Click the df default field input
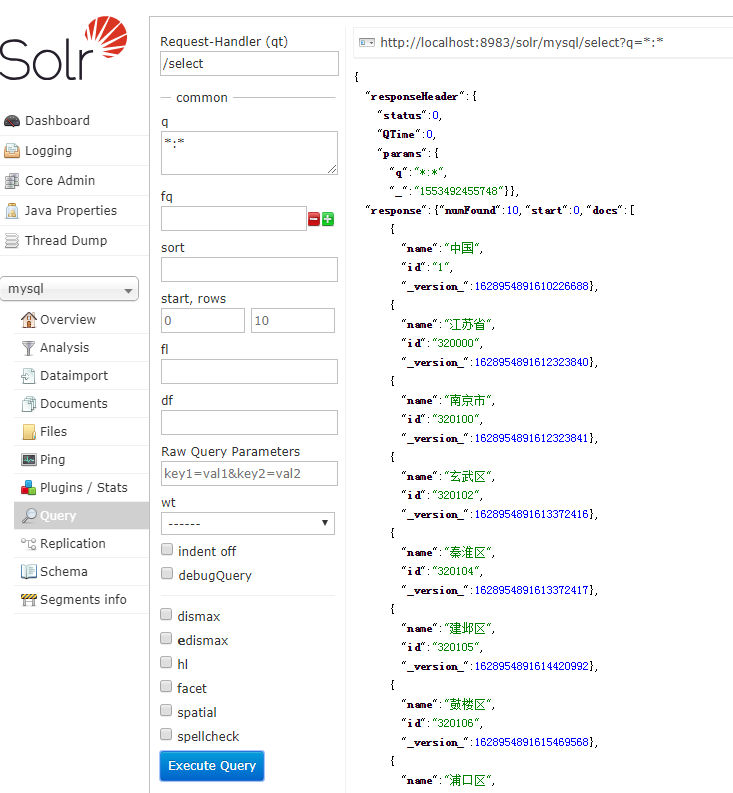Viewport: 733px width, 793px height. pyautogui.click(x=249, y=423)
